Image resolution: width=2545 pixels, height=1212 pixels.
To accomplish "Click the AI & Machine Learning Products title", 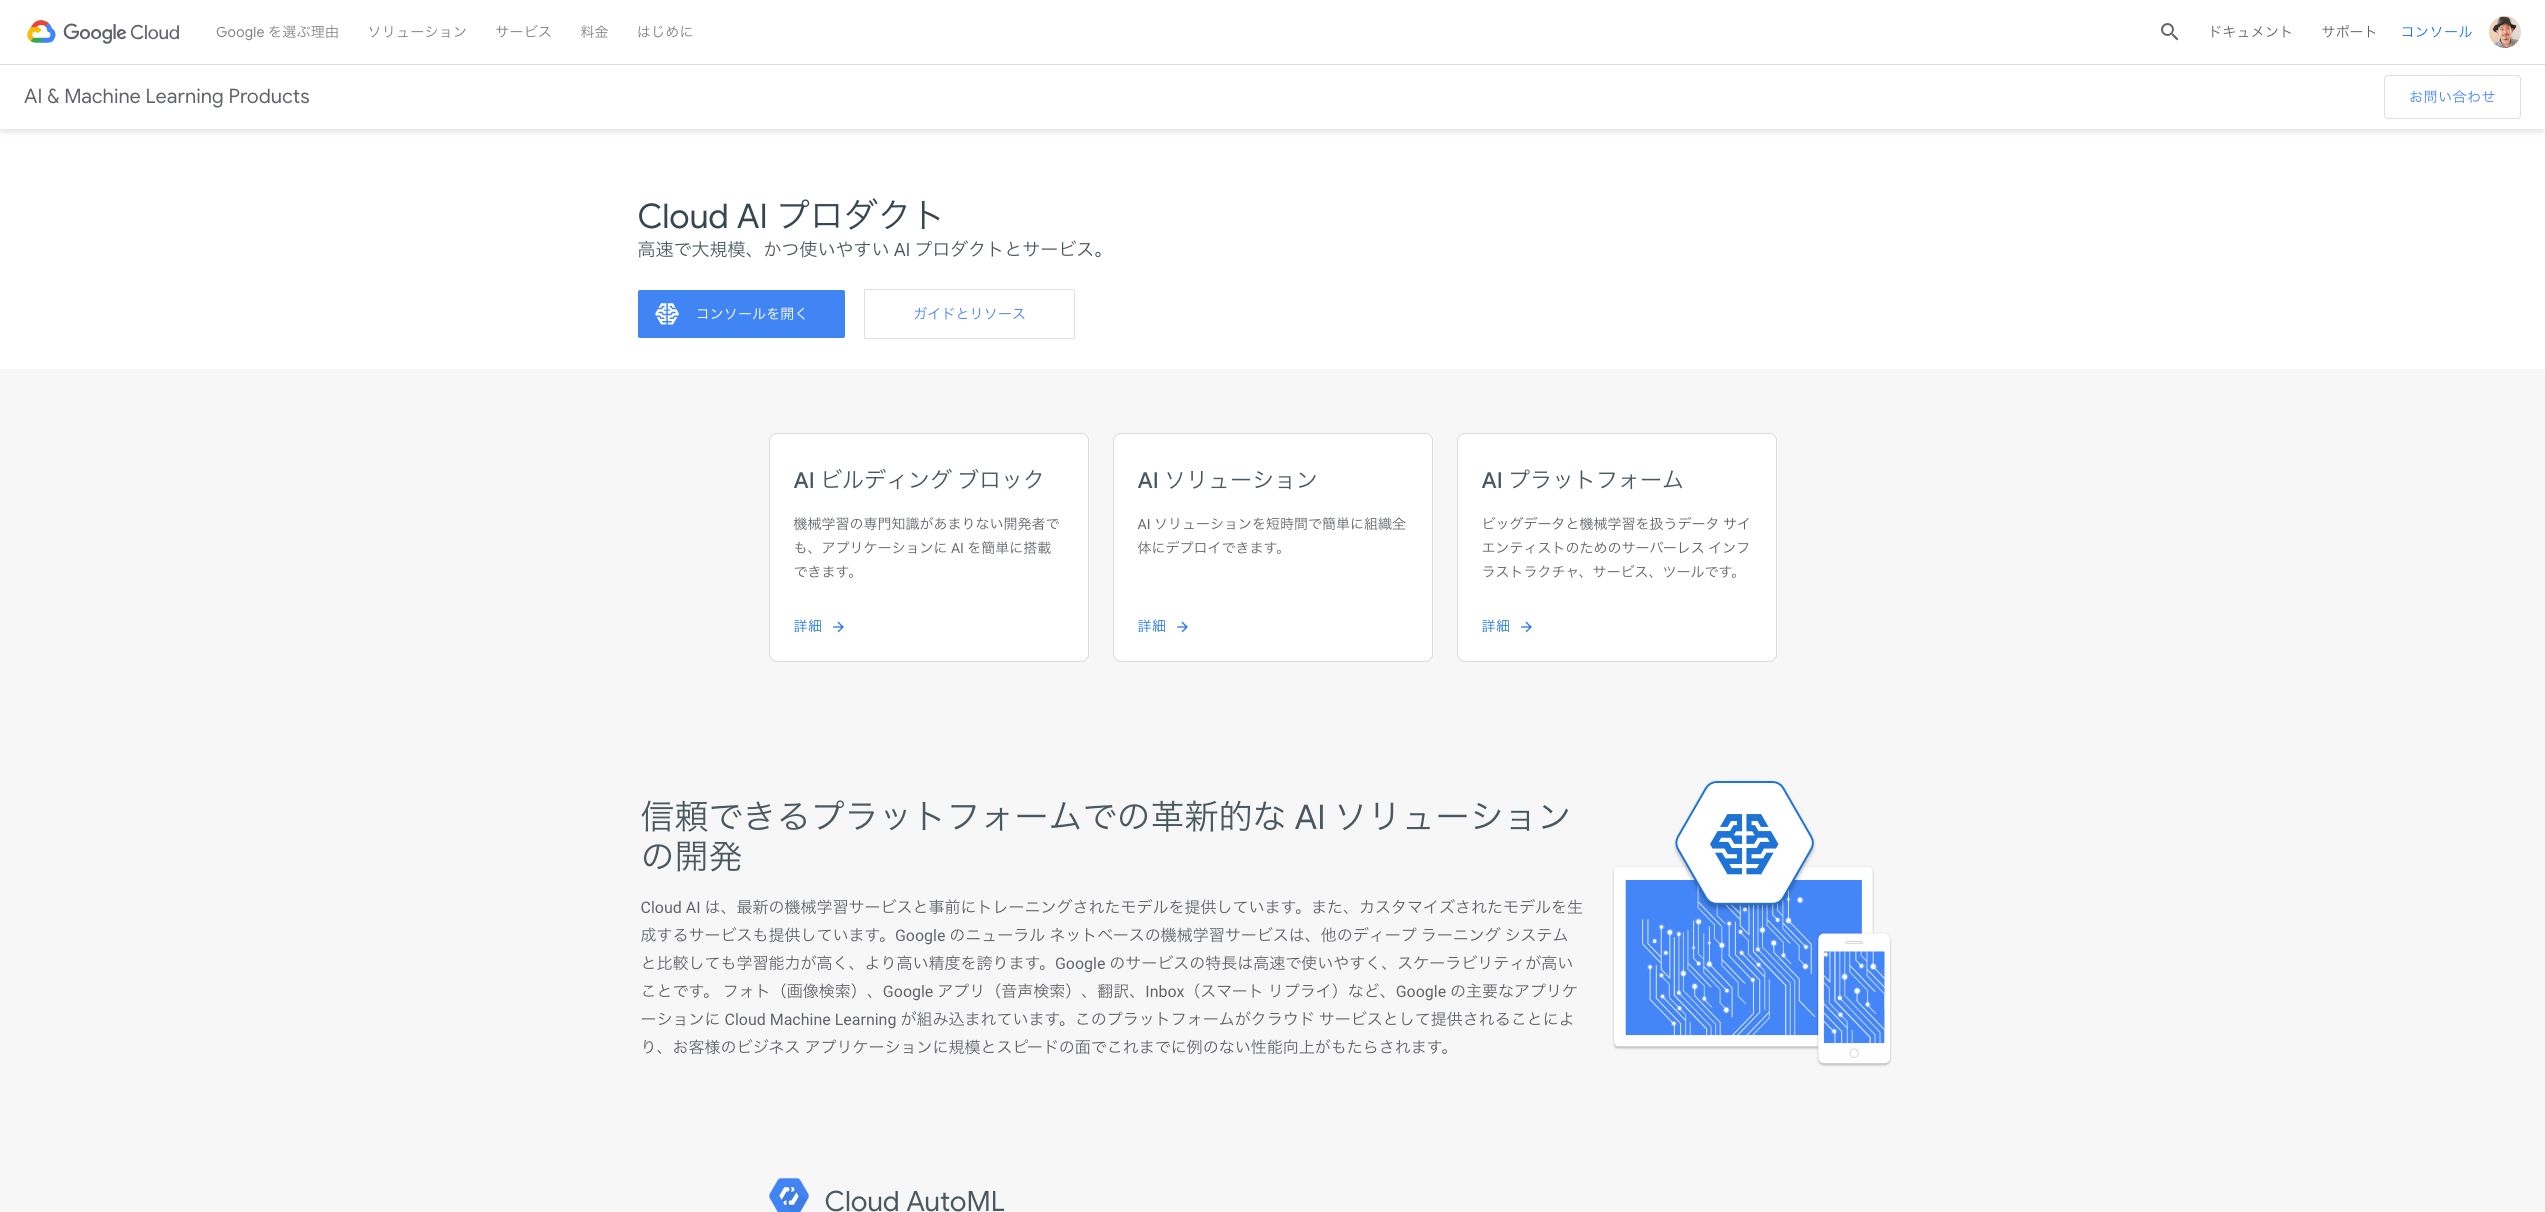I will coord(167,97).
